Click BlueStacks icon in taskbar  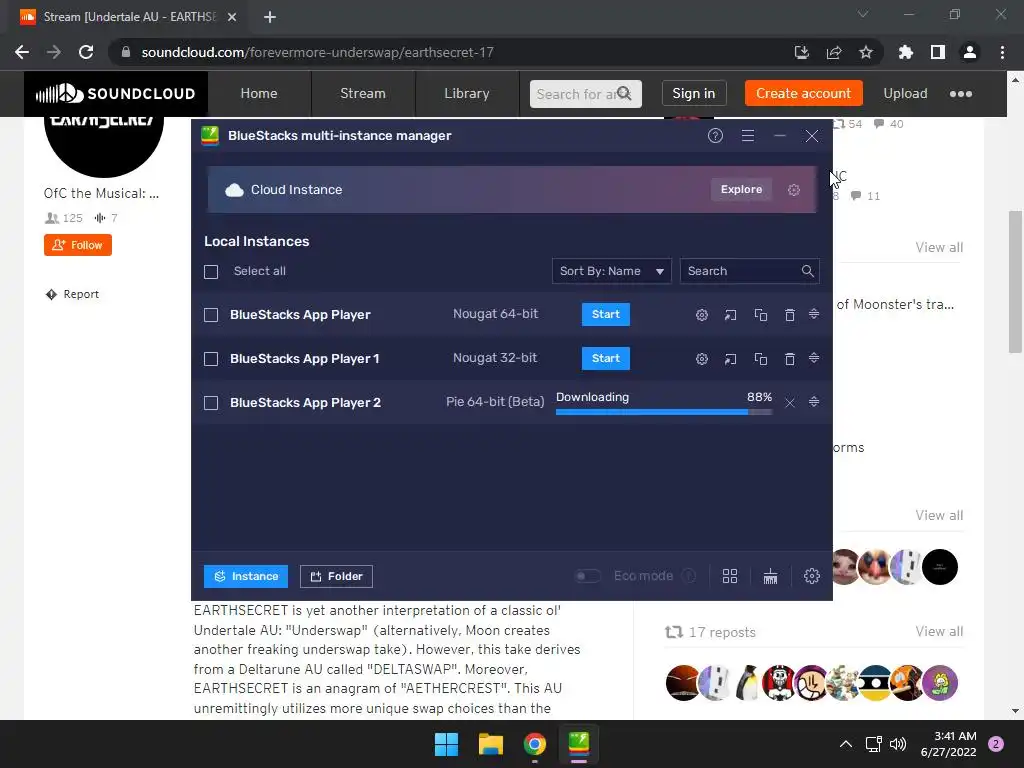[579, 744]
